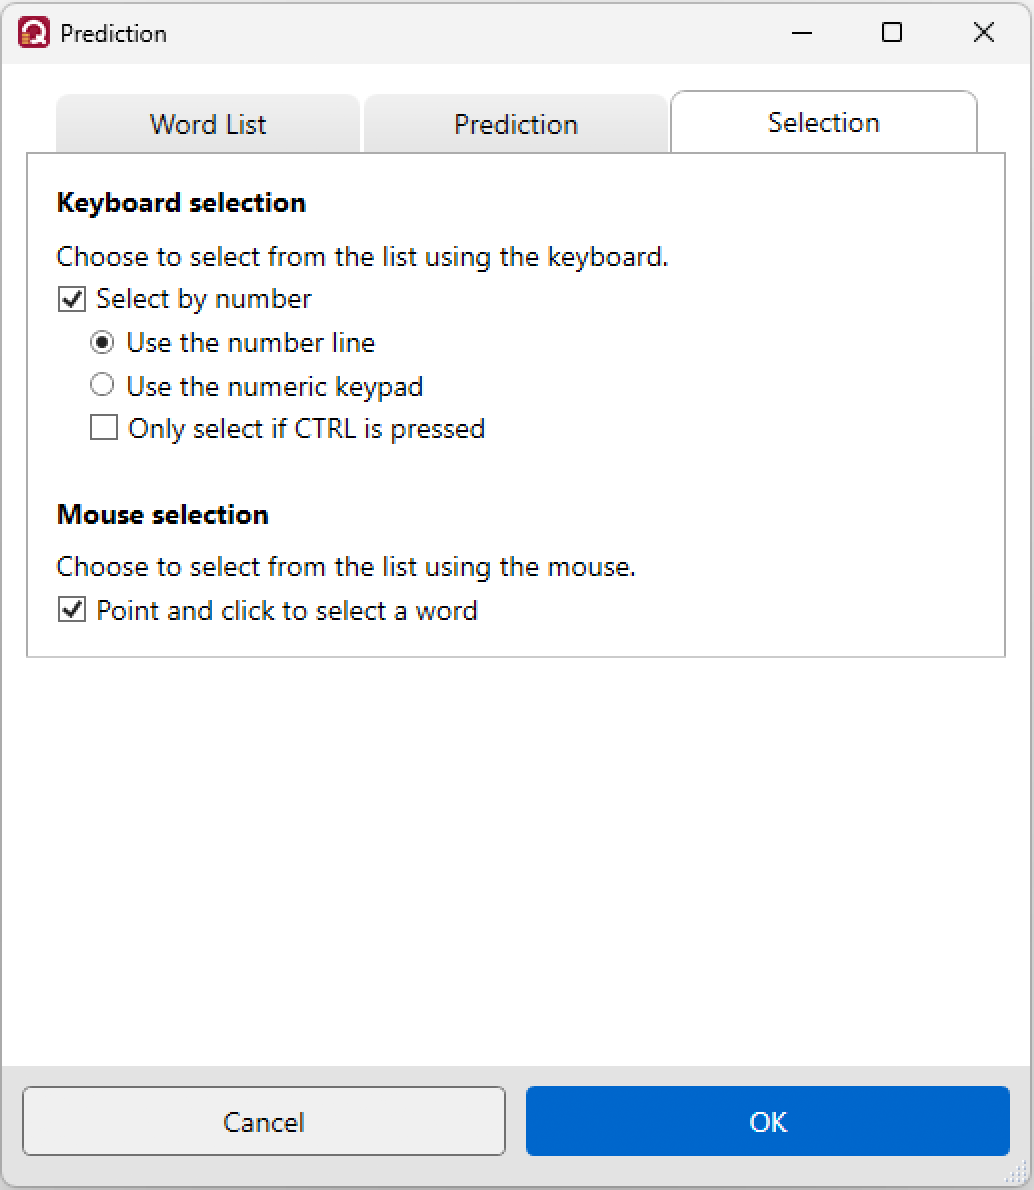Confirm settings with the OK button
Screen dimensions: 1034x1190
point(768,1121)
